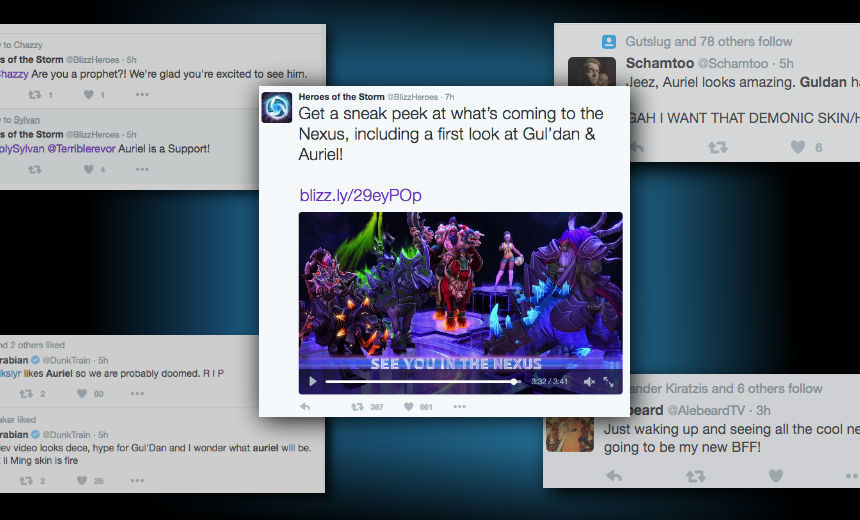Click the Heroes of the Storm avatar in center tweet
Viewport: 860px width, 520px height.
coord(276,107)
